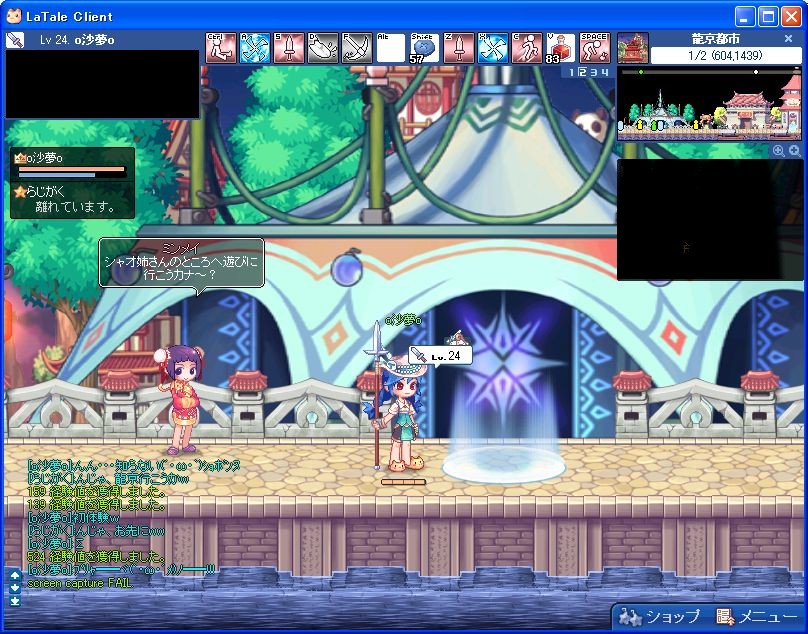
Task: Trigger the C-key dash skill
Action: click(x=527, y=48)
